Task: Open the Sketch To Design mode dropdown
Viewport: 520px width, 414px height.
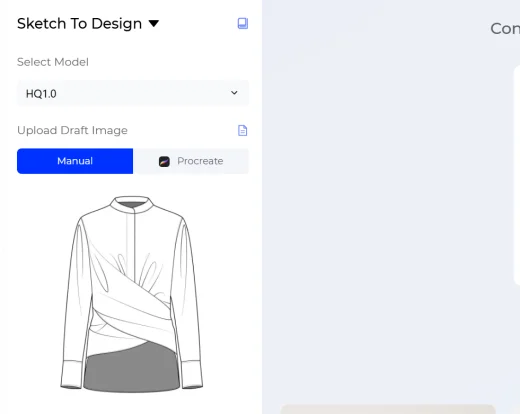Action: [x=88, y=24]
